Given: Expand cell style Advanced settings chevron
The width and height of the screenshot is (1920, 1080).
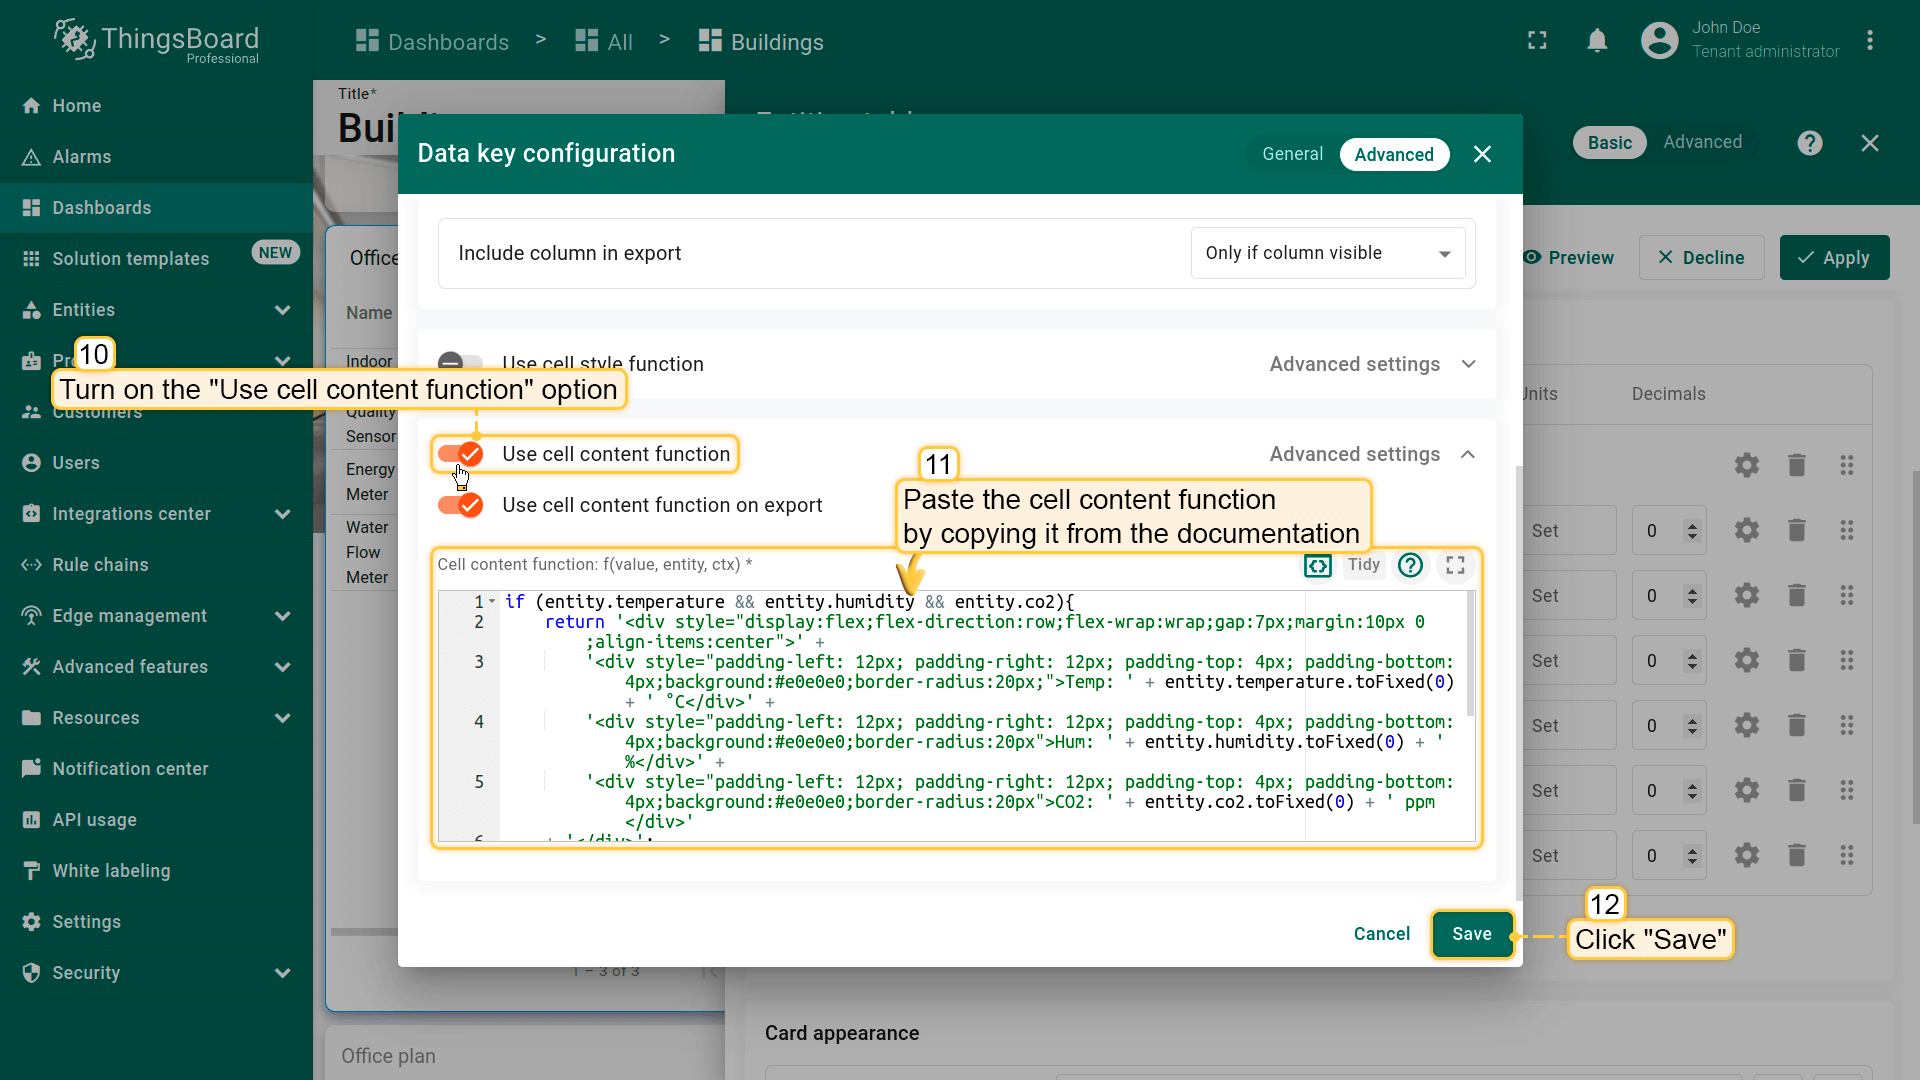Looking at the screenshot, I should click(1467, 364).
